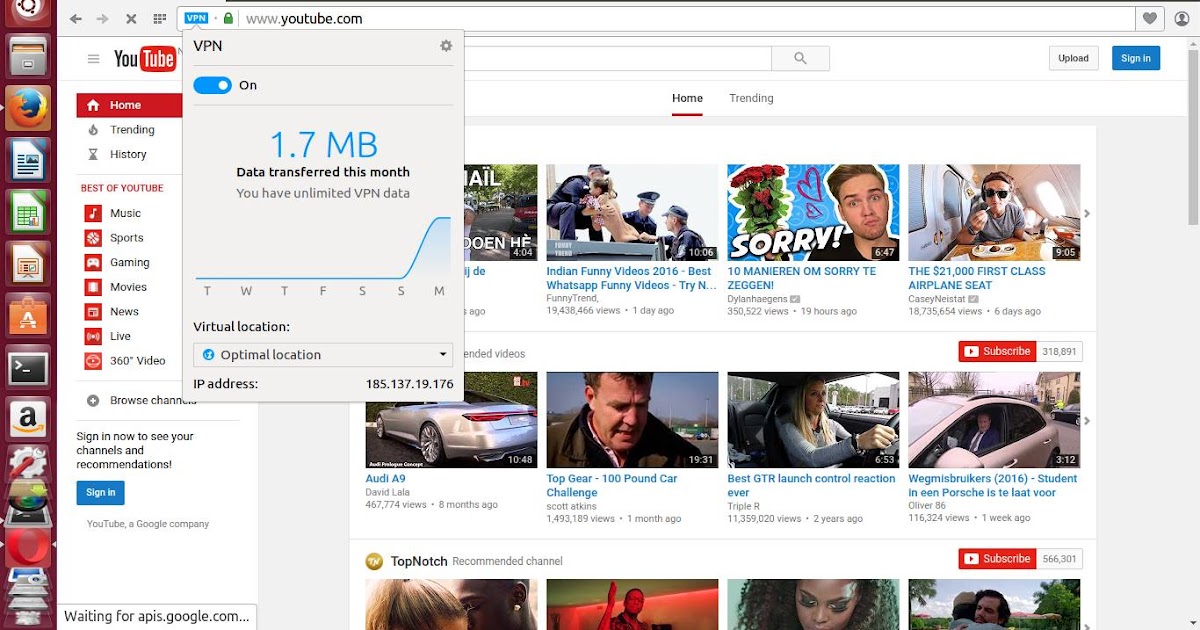Open the Movies channel in sidebar
The height and width of the screenshot is (630, 1200).
[128, 287]
